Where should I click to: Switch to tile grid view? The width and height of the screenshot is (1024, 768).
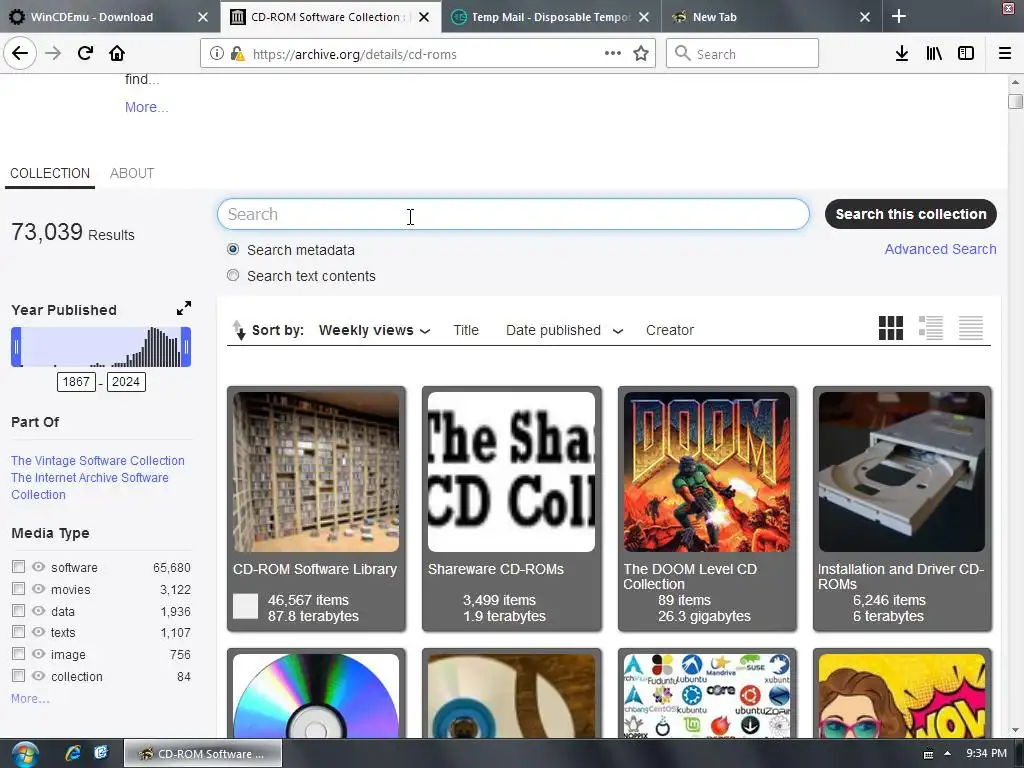[891, 328]
